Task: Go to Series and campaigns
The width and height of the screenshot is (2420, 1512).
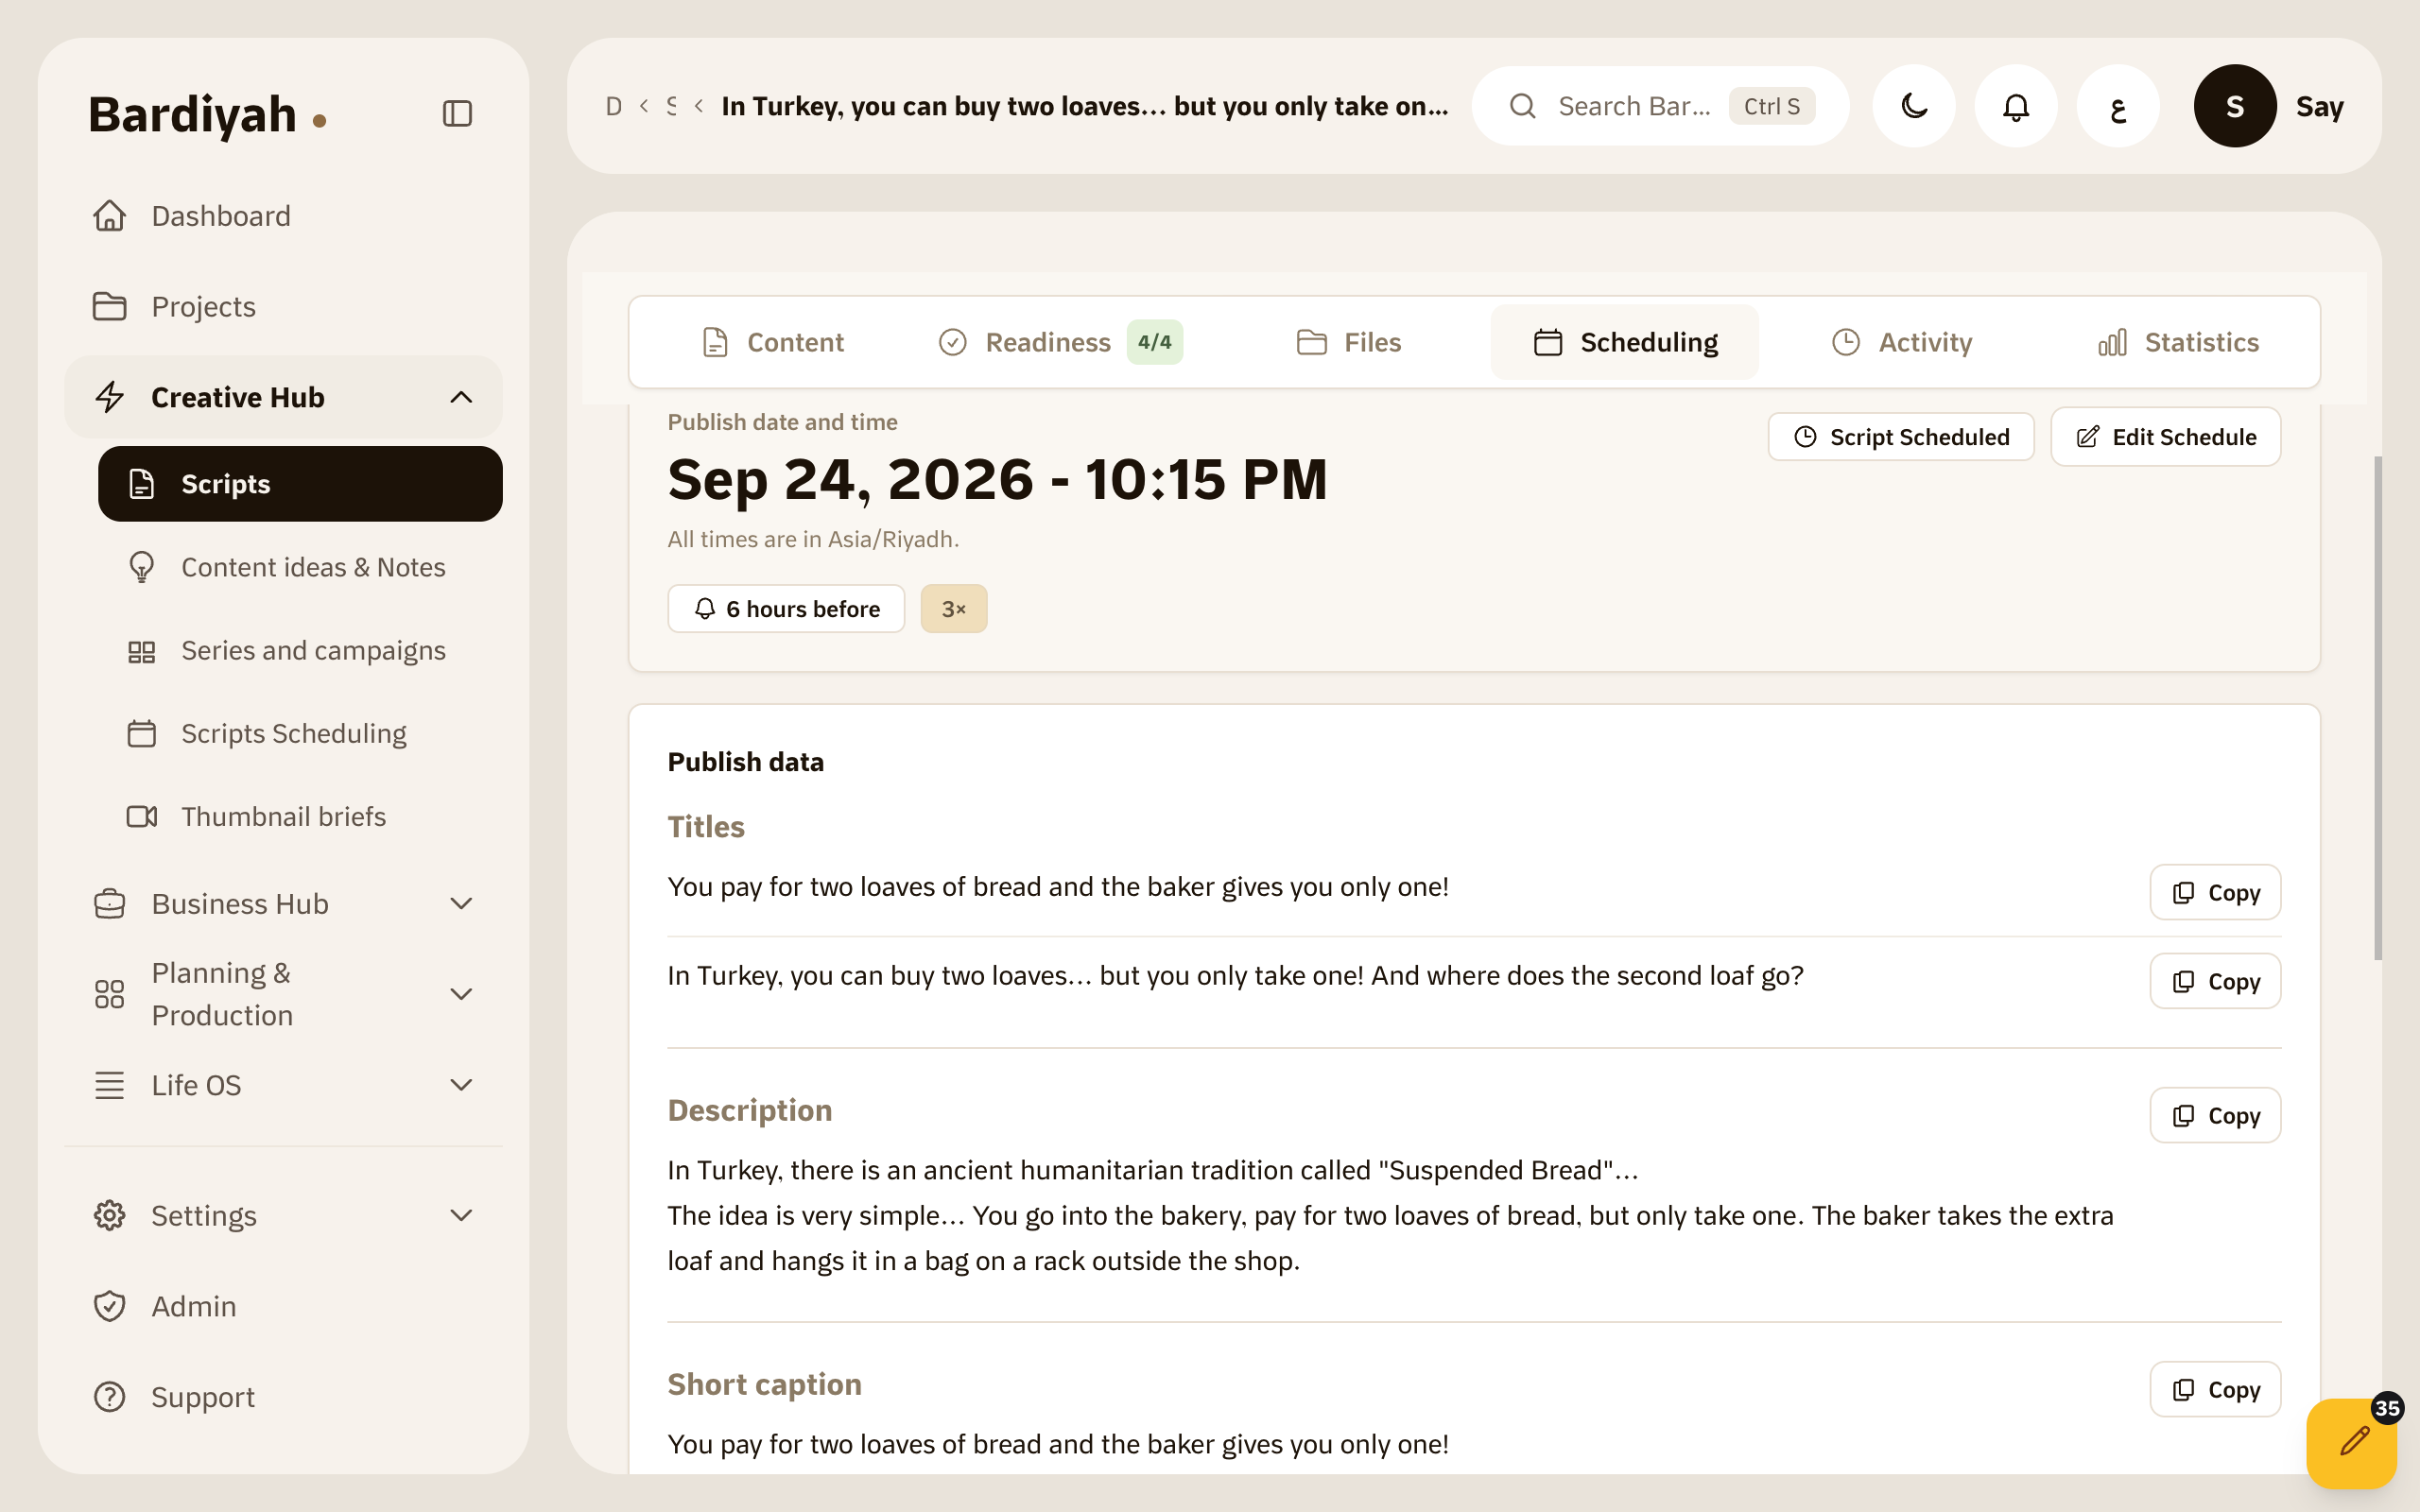Action: [x=300, y=650]
